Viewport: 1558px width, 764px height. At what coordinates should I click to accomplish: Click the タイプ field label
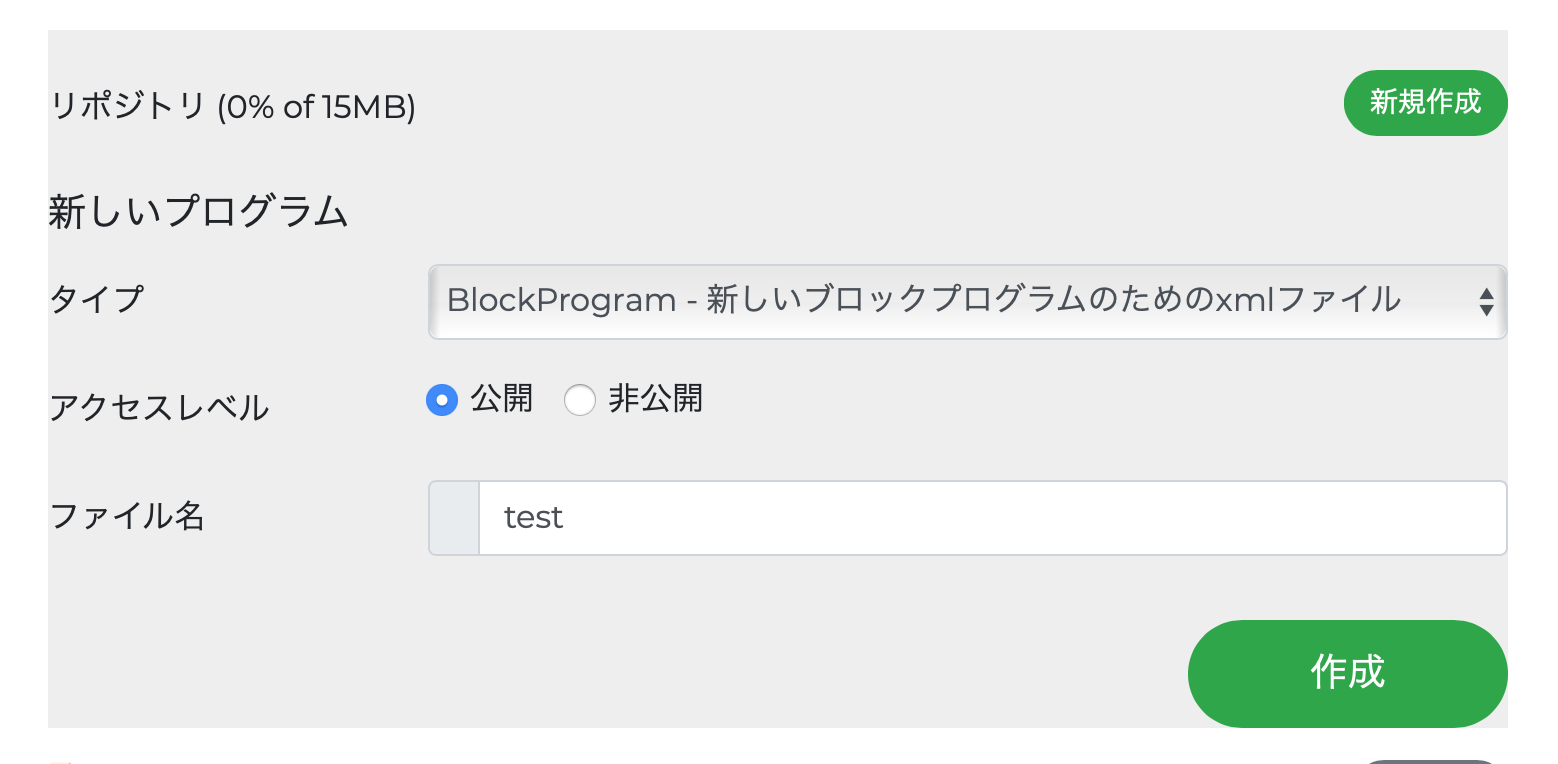97,299
